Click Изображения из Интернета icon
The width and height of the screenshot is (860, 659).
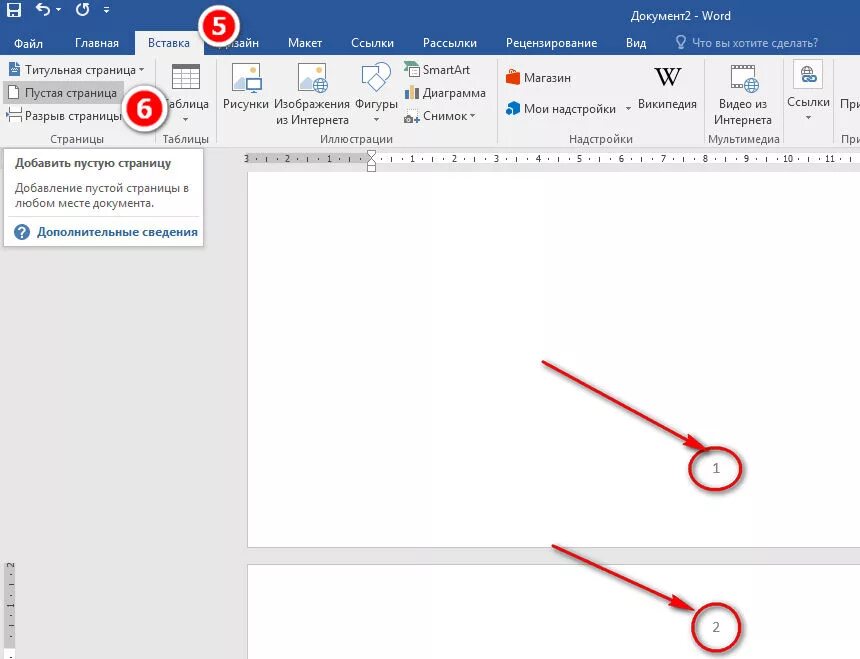point(312,77)
